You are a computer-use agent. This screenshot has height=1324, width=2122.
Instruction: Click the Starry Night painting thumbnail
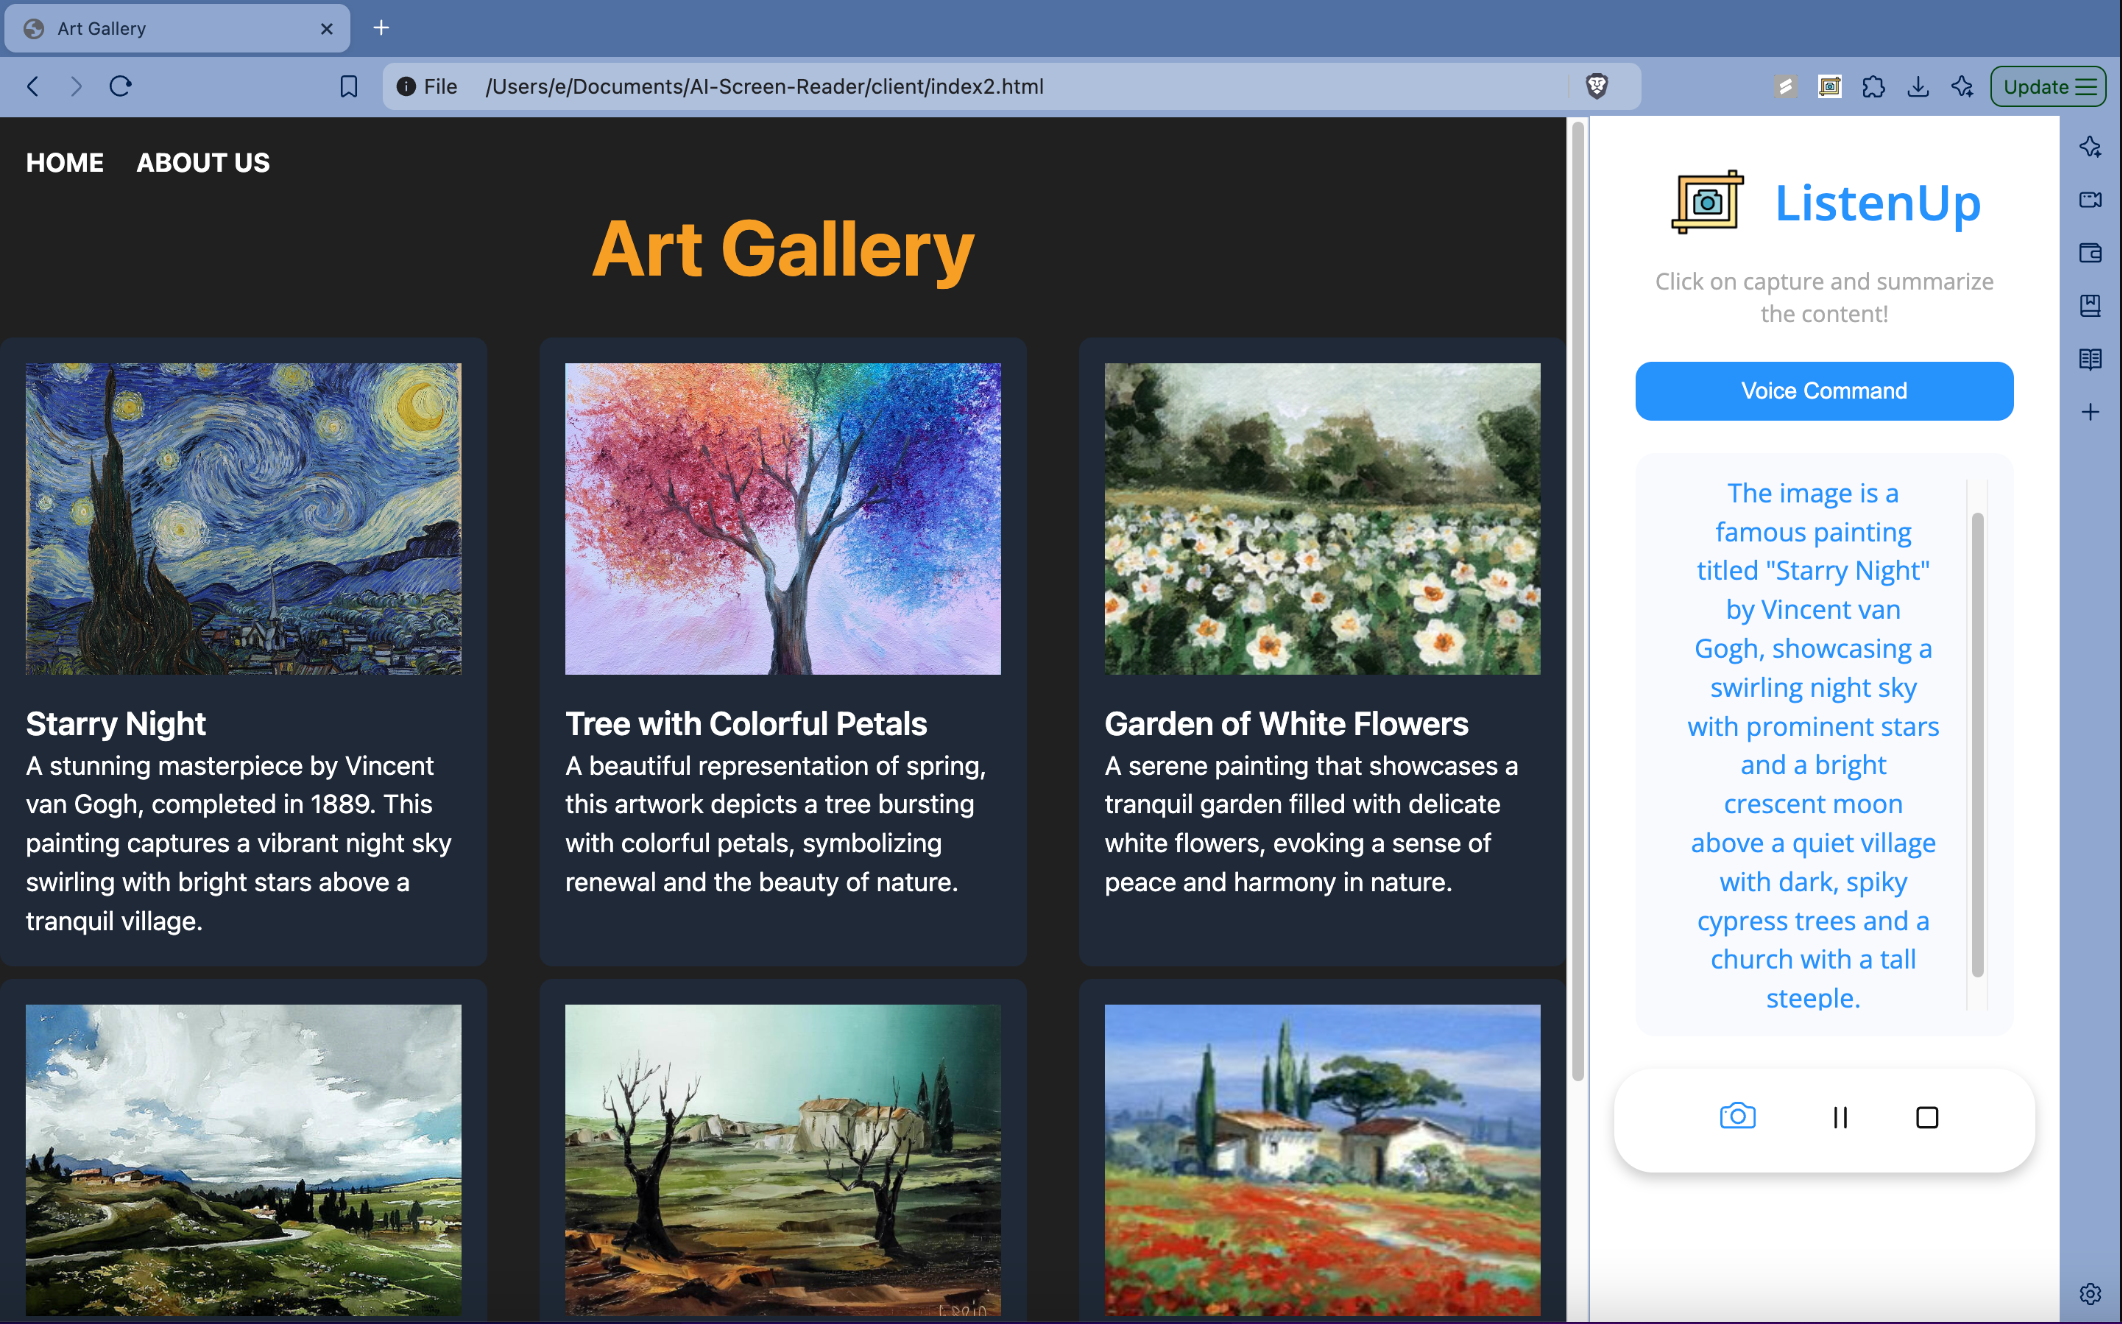pyautogui.click(x=243, y=518)
